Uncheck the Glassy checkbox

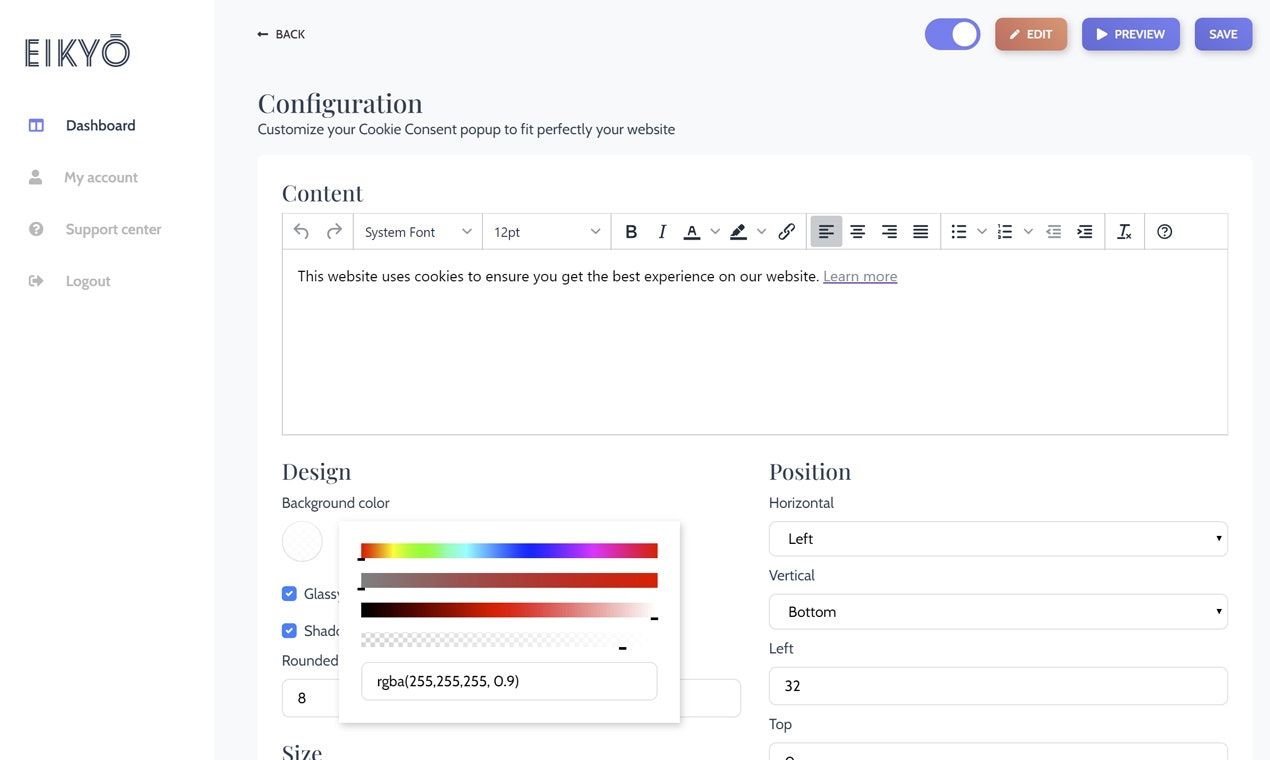tap(289, 594)
